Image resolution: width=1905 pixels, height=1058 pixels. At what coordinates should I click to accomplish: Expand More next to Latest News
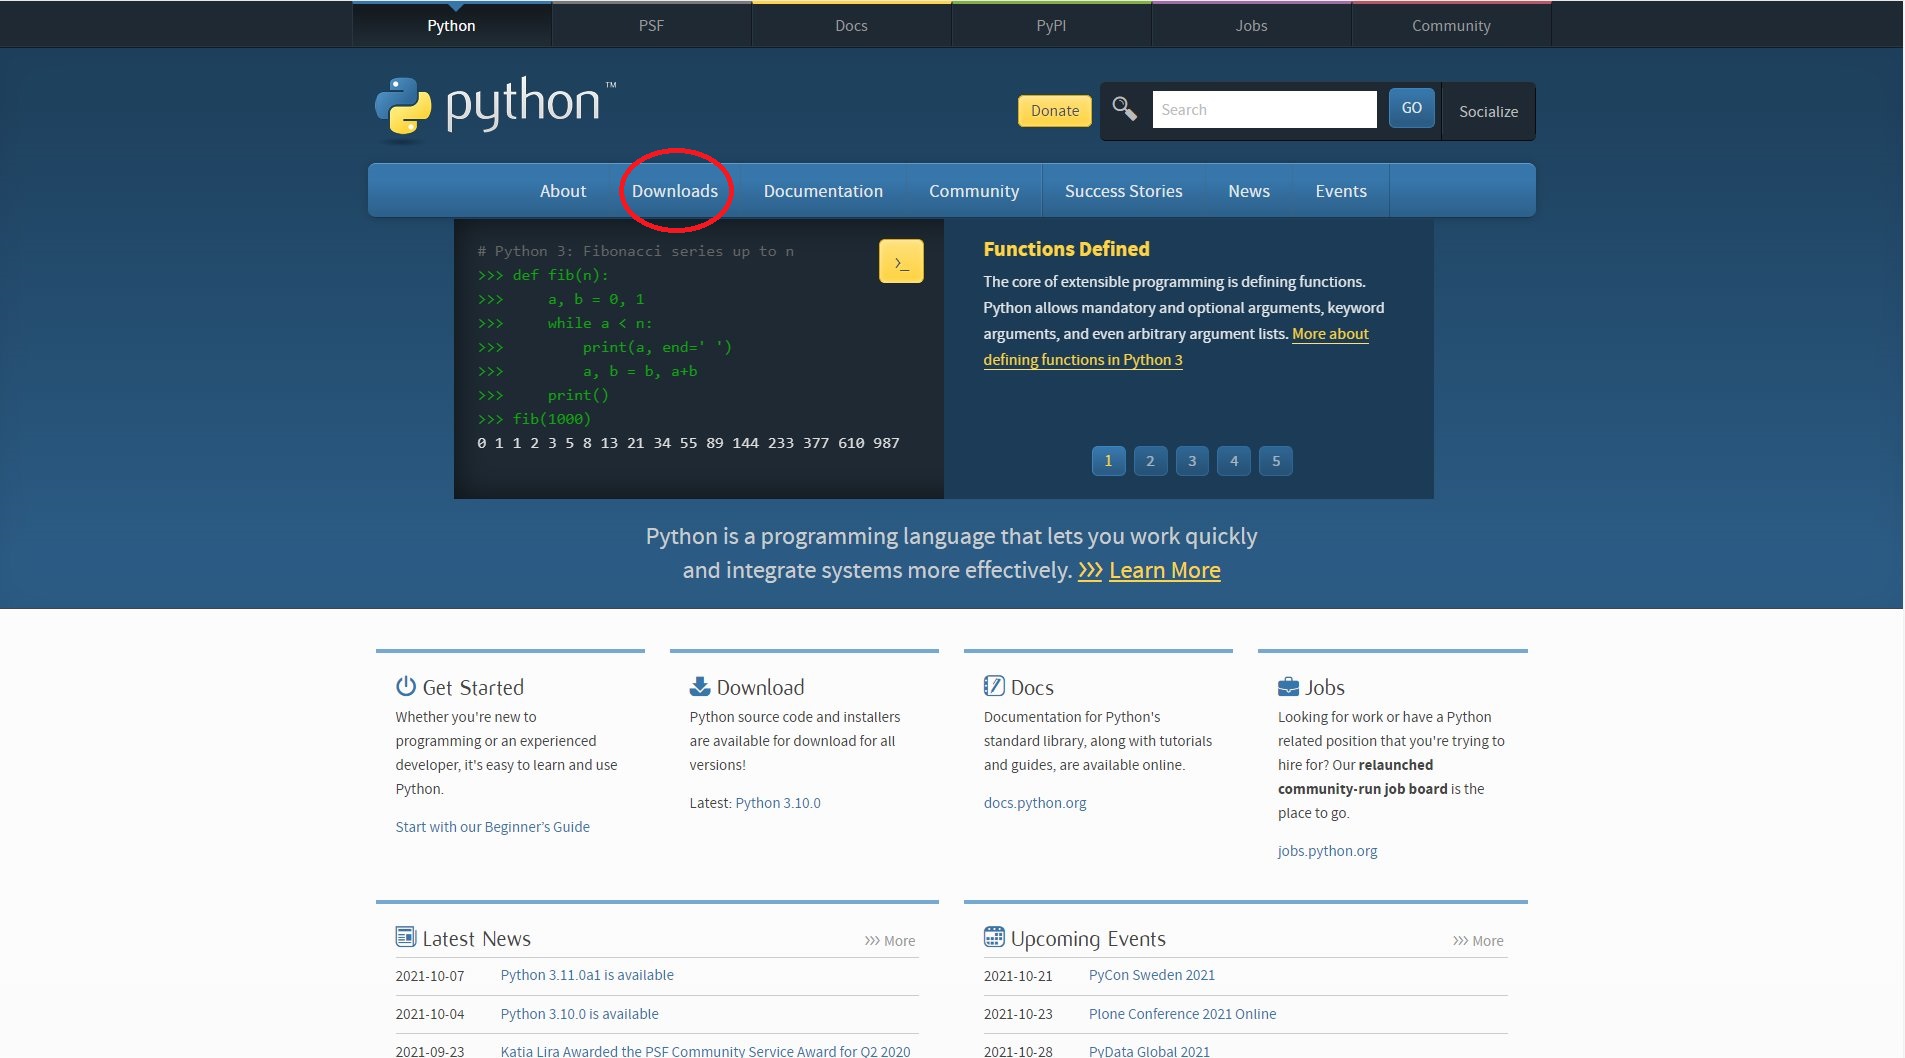tap(899, 940)
